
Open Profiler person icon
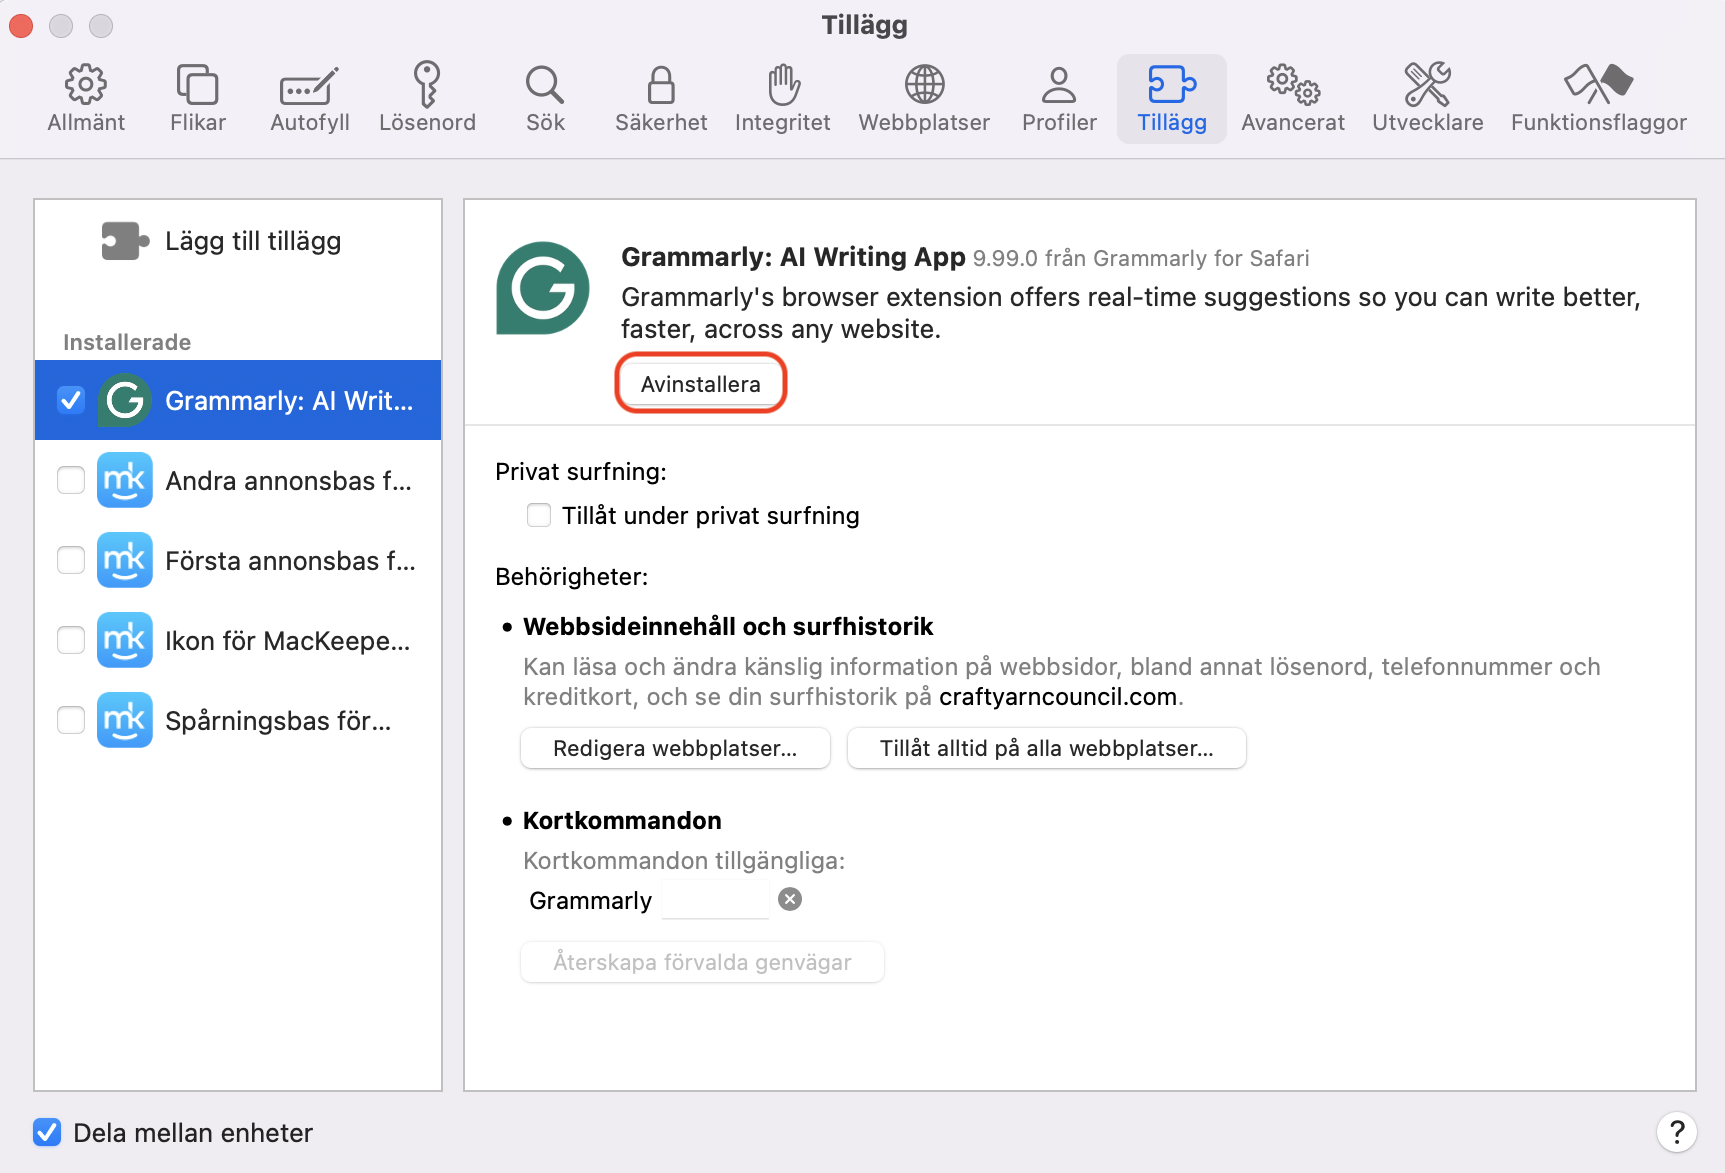click(1059, 85)
